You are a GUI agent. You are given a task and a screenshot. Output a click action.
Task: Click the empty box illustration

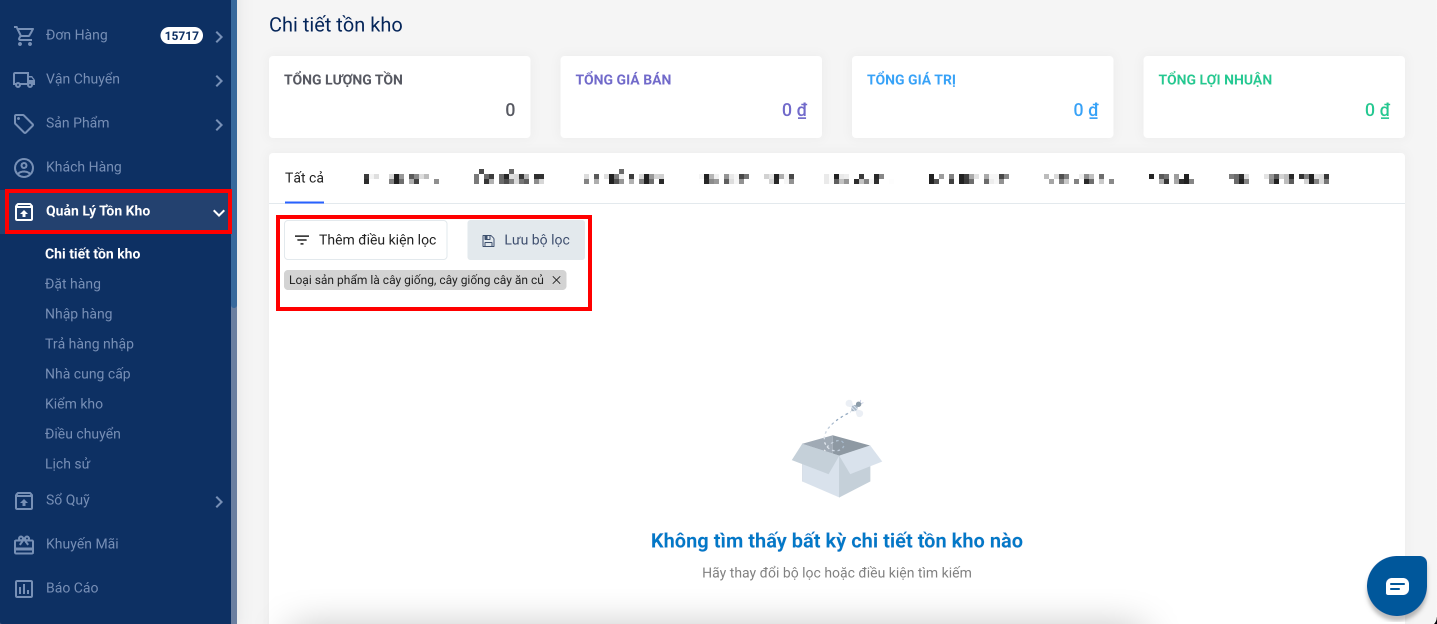837,450
